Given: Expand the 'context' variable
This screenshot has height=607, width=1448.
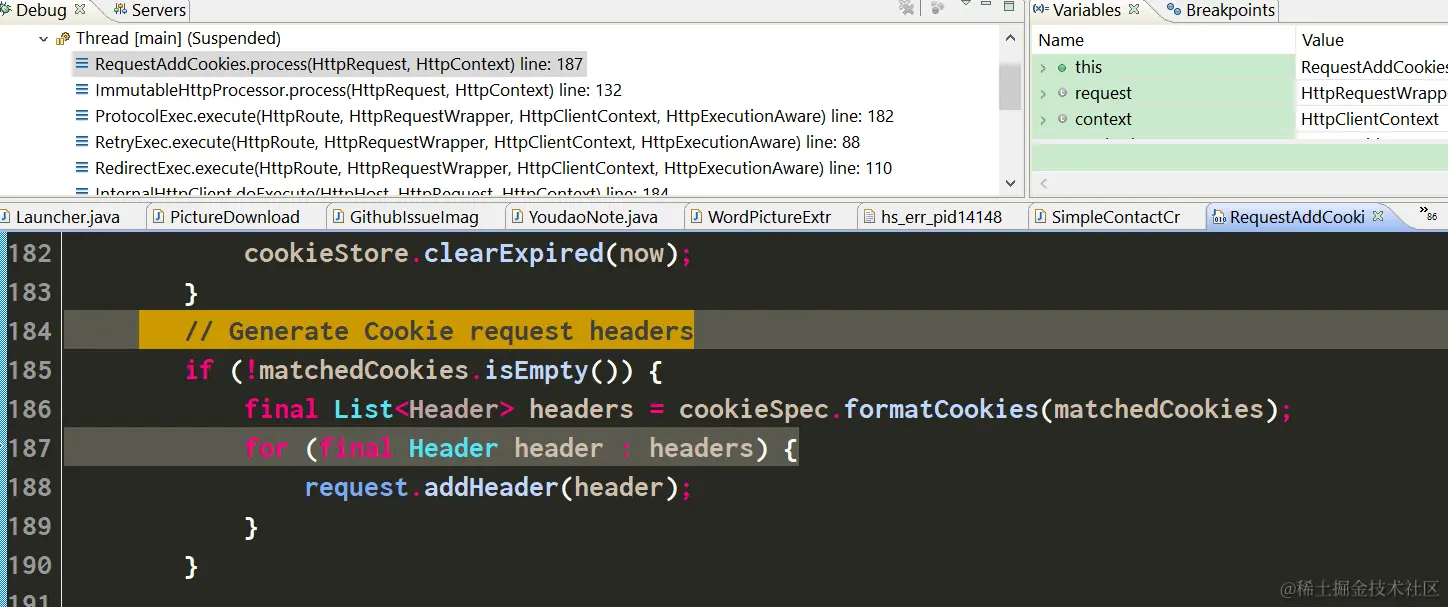Looking at the screenshot, I should tap(1043, 120).
